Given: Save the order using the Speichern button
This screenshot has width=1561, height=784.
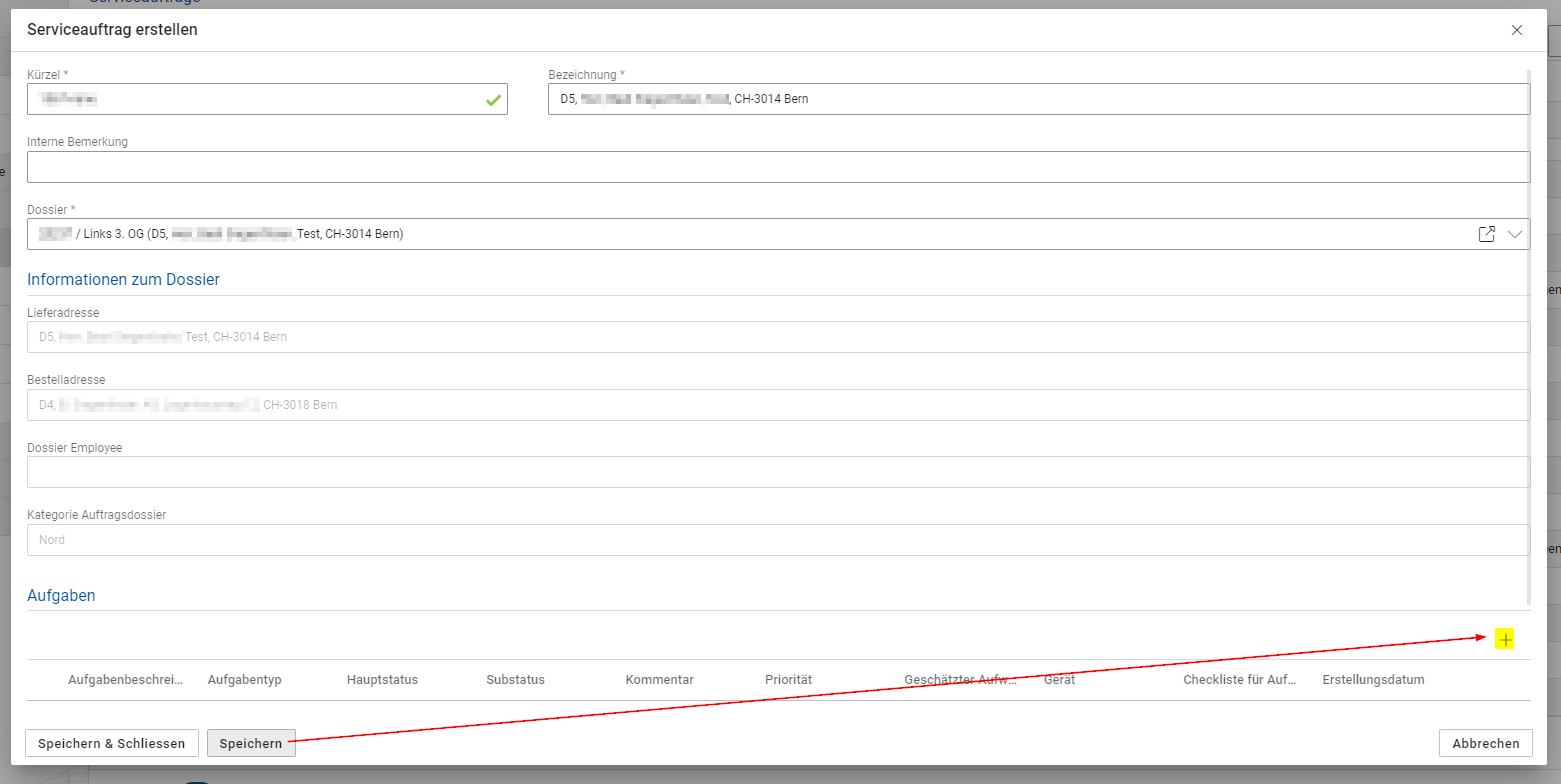Looking at the screenshot, I should 251,743.
